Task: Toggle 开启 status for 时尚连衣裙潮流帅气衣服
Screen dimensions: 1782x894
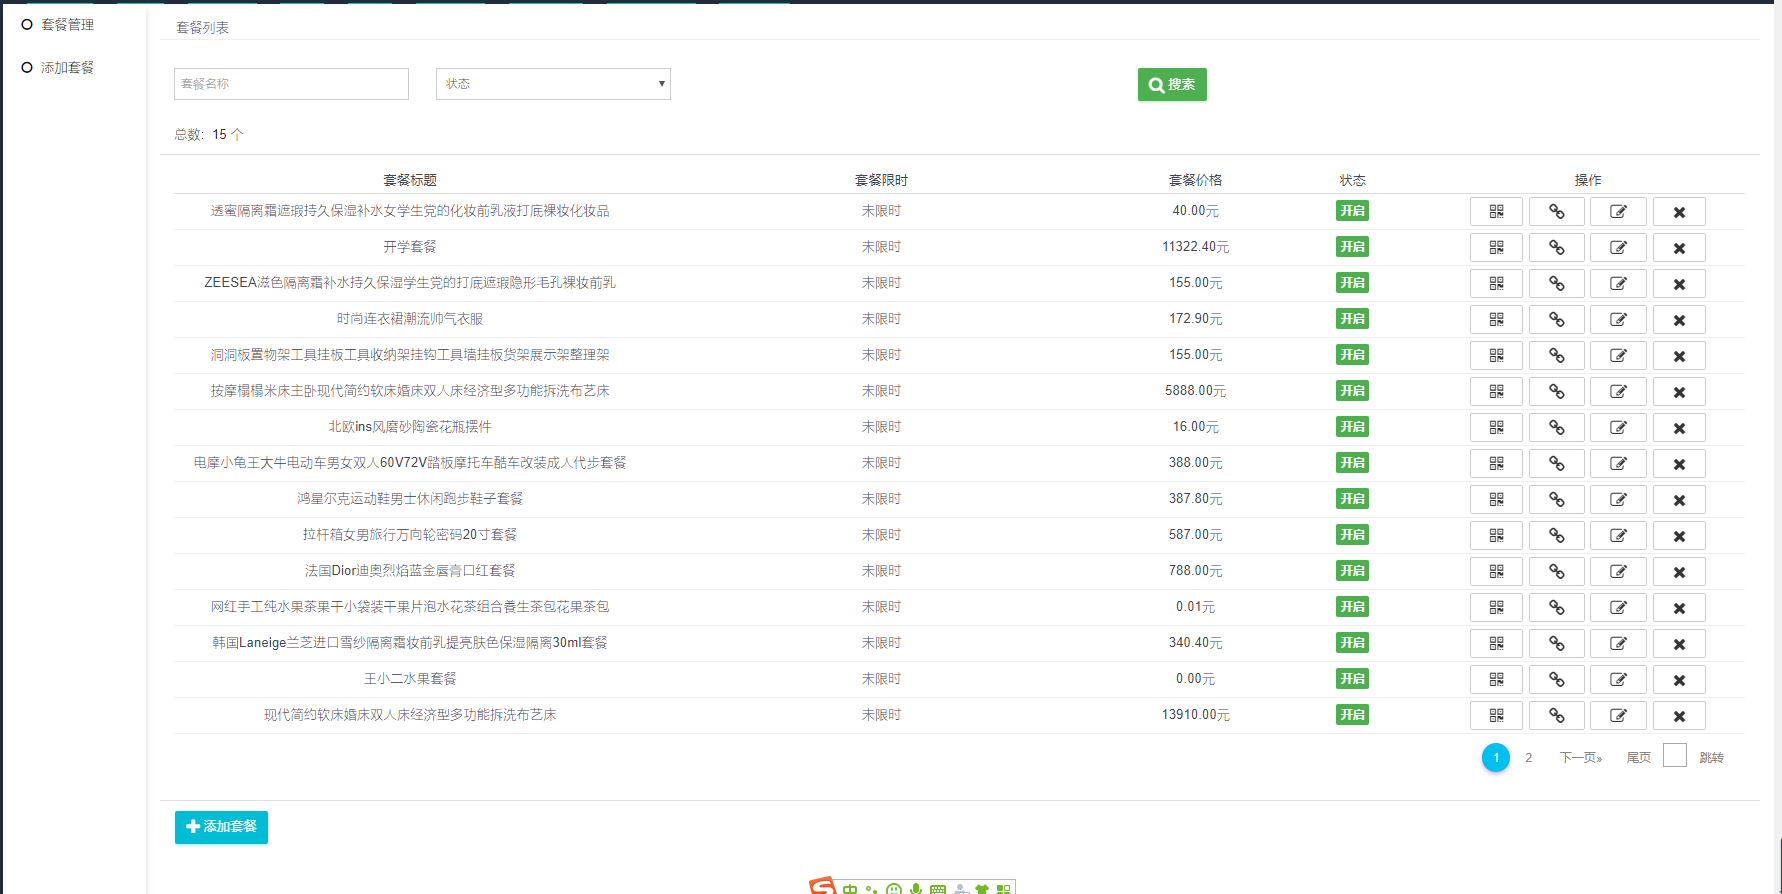Action: [x=1352, y=319]
